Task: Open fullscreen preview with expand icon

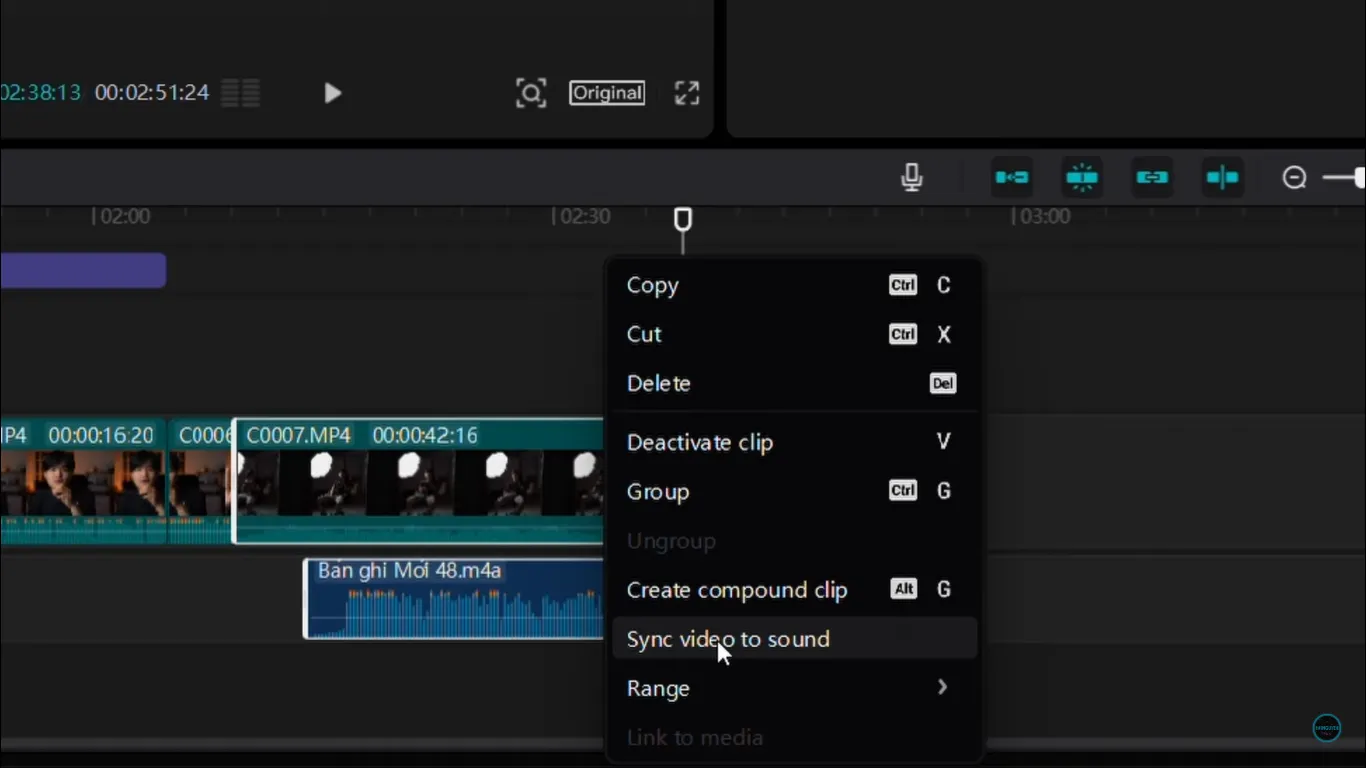Action: point(687,93)
